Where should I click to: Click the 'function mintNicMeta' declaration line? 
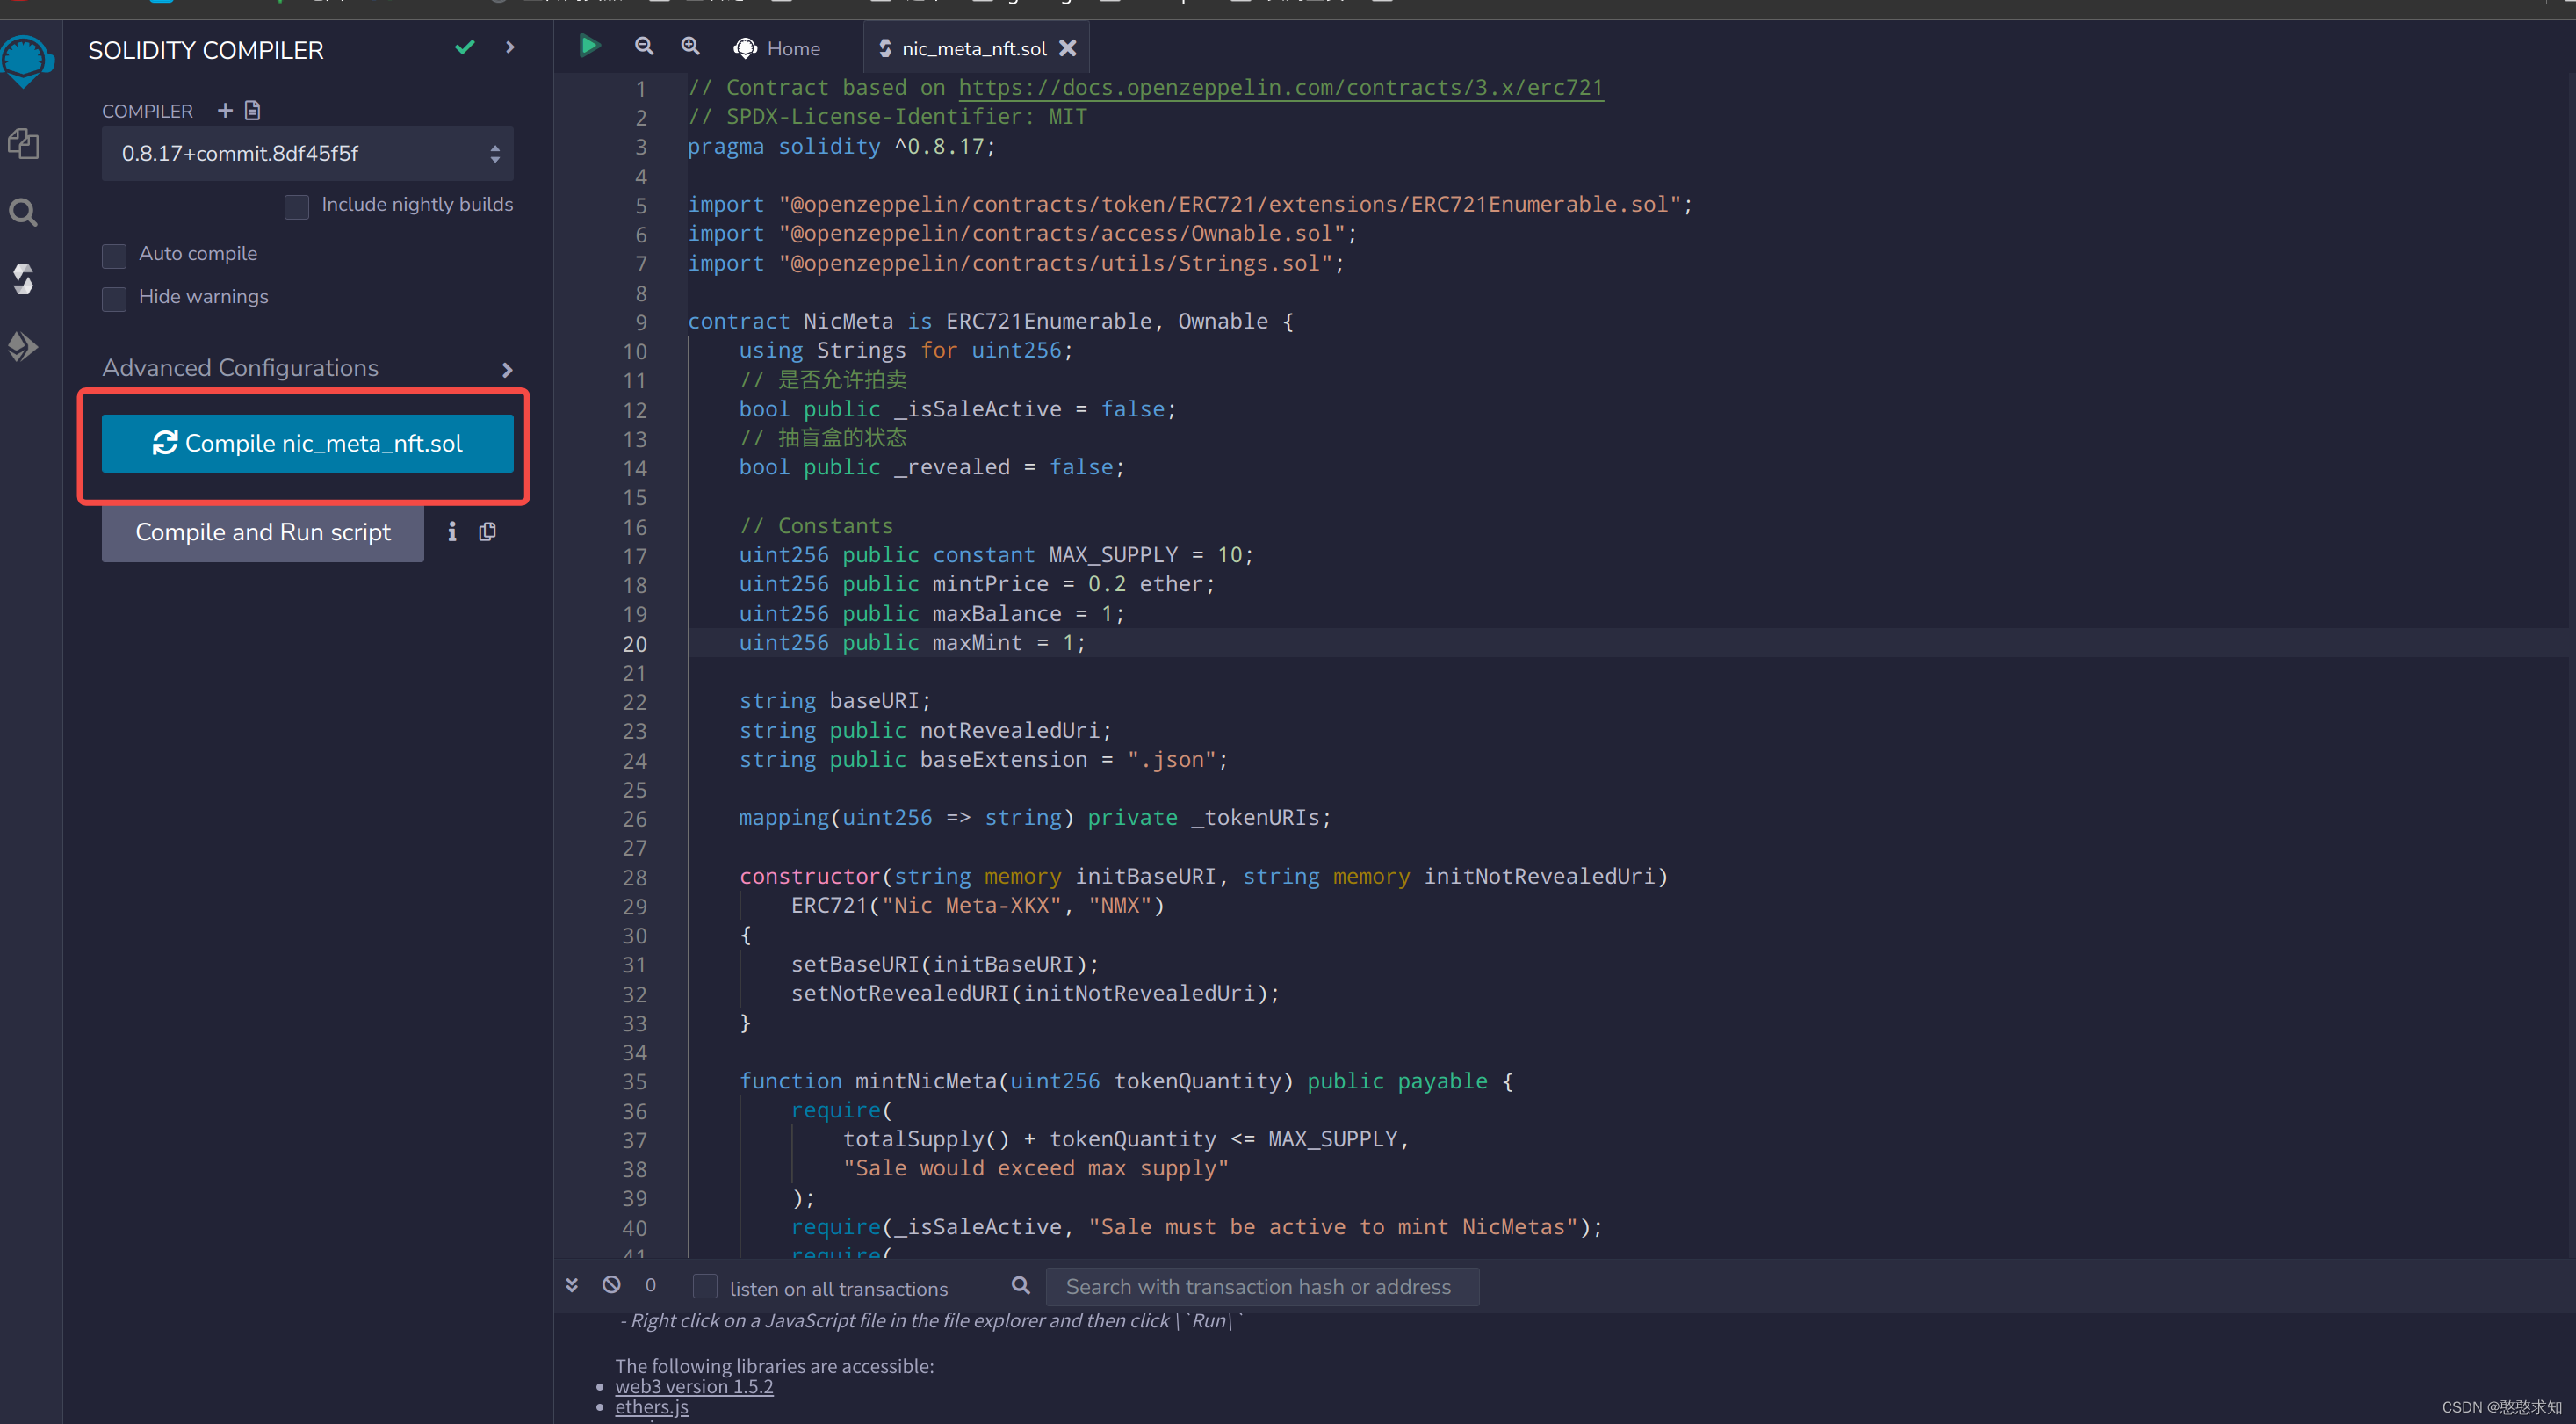[1126, 1081]
